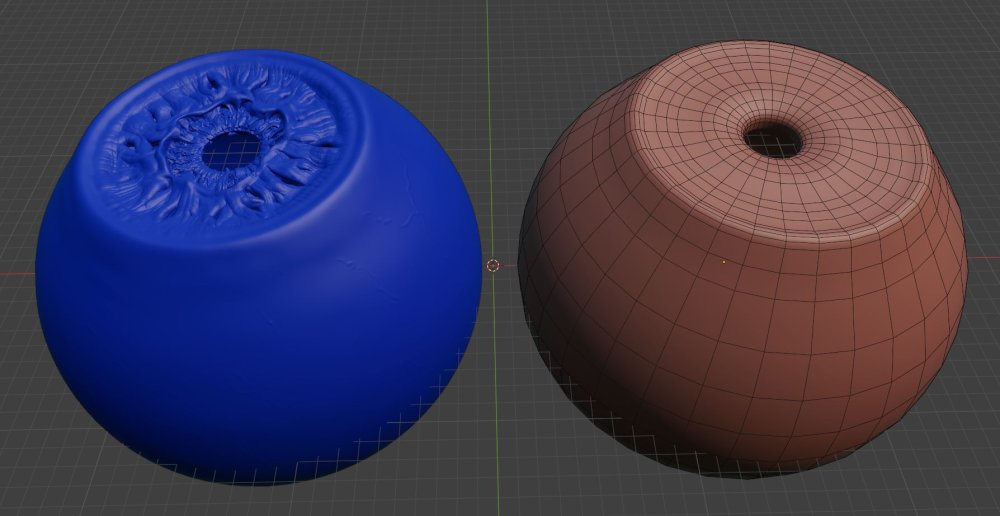
Task: Click the 3D cursor between the objects
Action: pos(492,265)
